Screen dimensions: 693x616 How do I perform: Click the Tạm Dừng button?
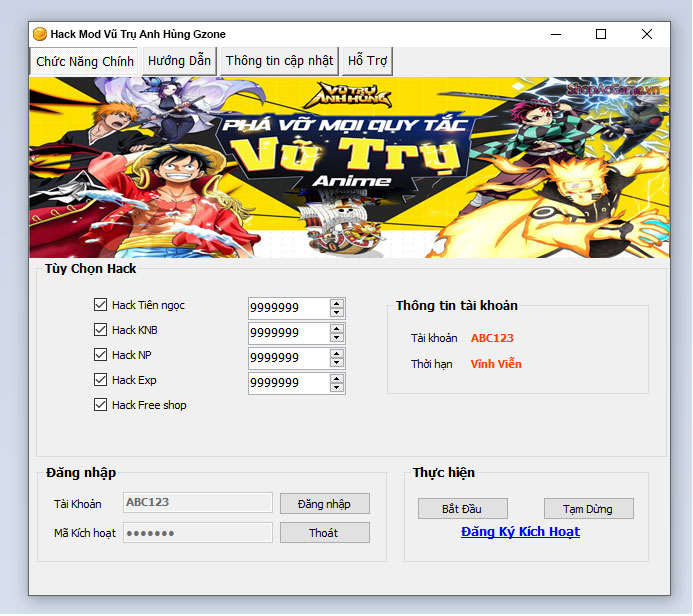pos(588,509)
